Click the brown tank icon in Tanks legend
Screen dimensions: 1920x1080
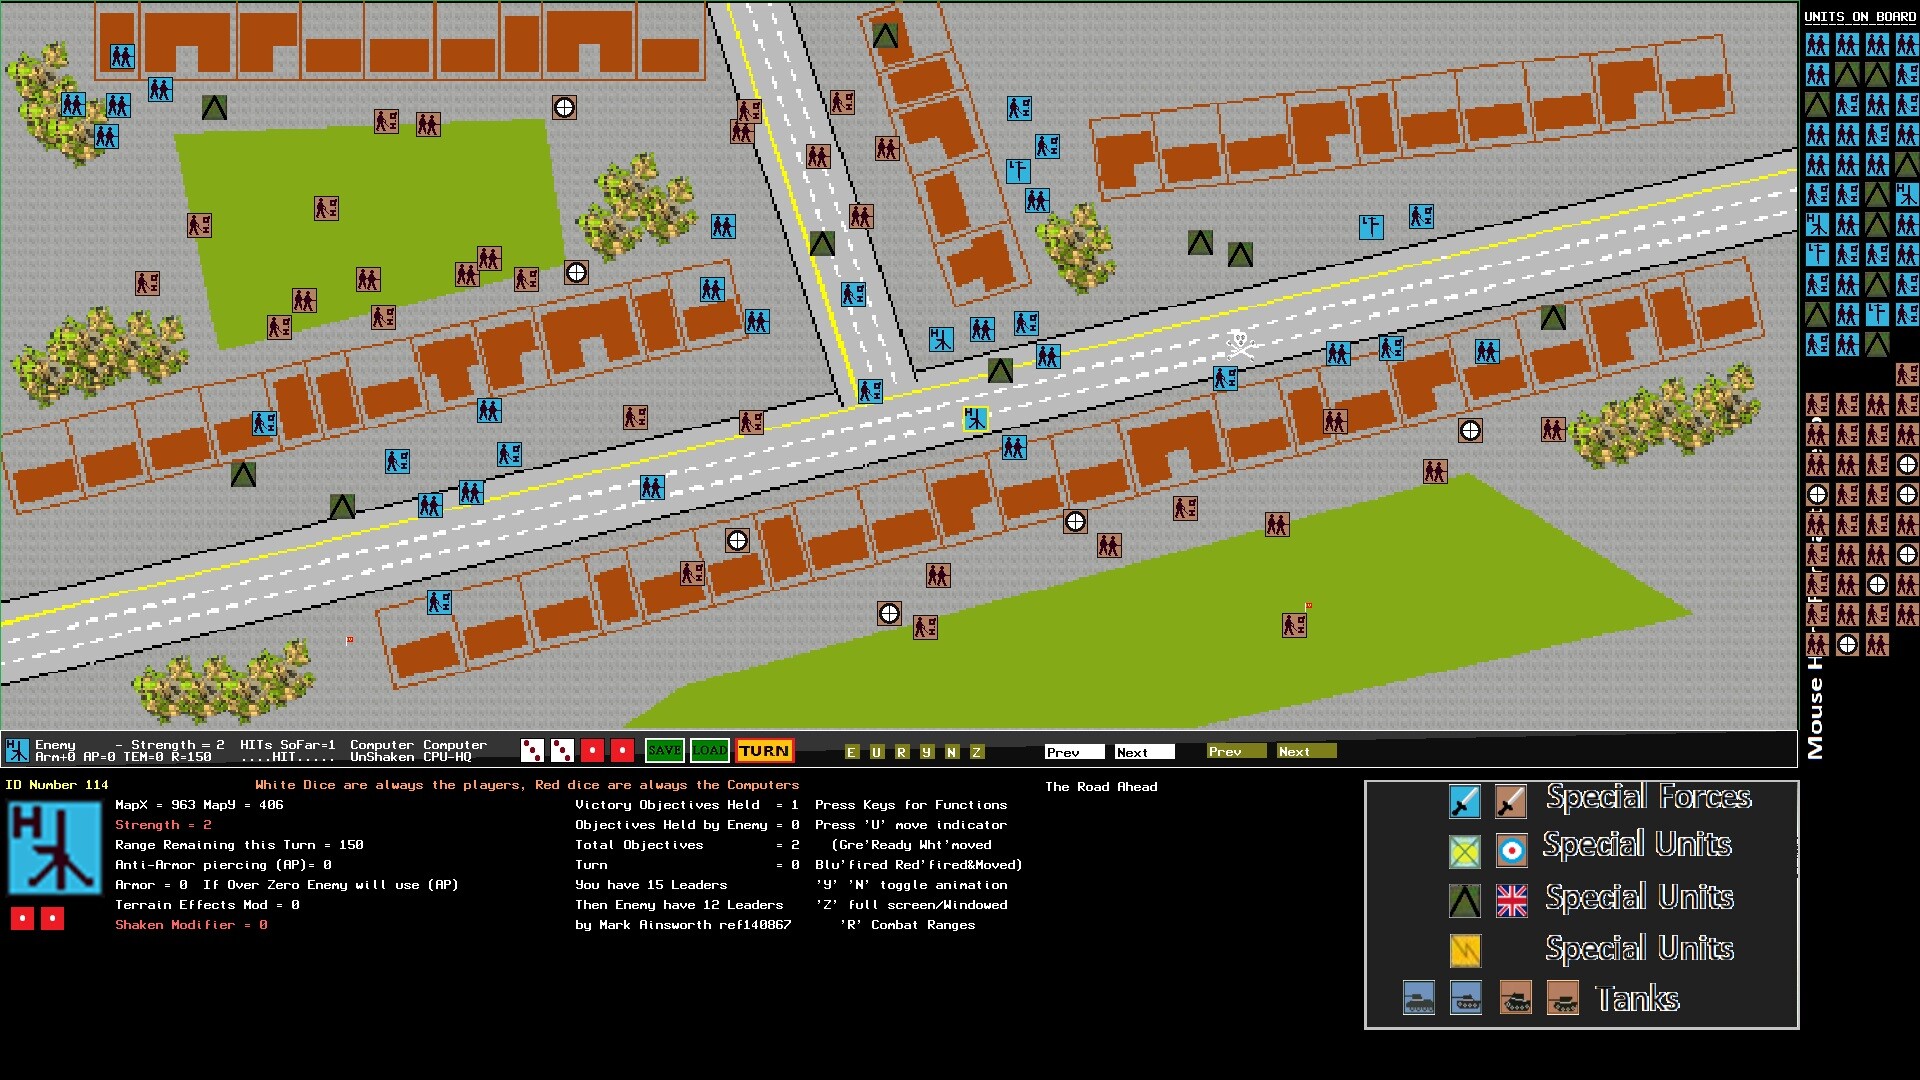1516,998
